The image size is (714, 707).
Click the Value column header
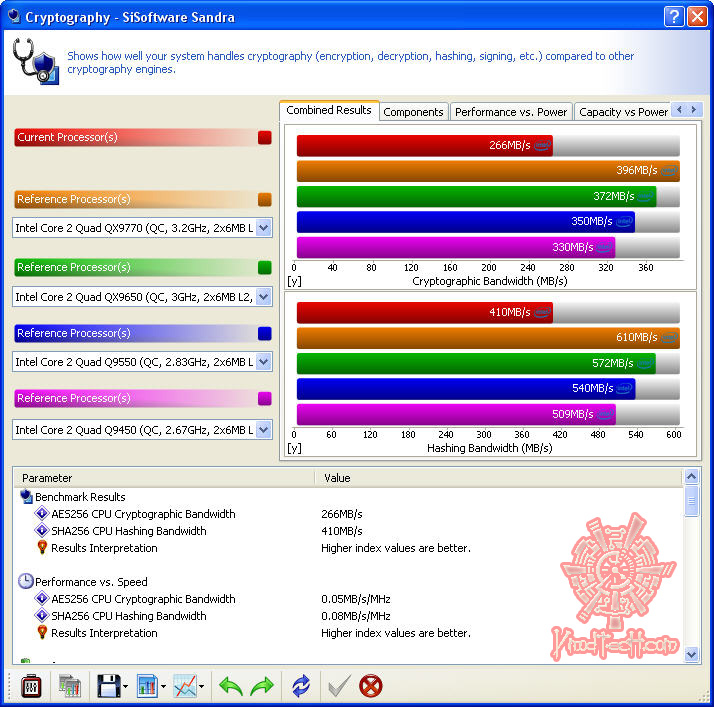coord(499,478)
